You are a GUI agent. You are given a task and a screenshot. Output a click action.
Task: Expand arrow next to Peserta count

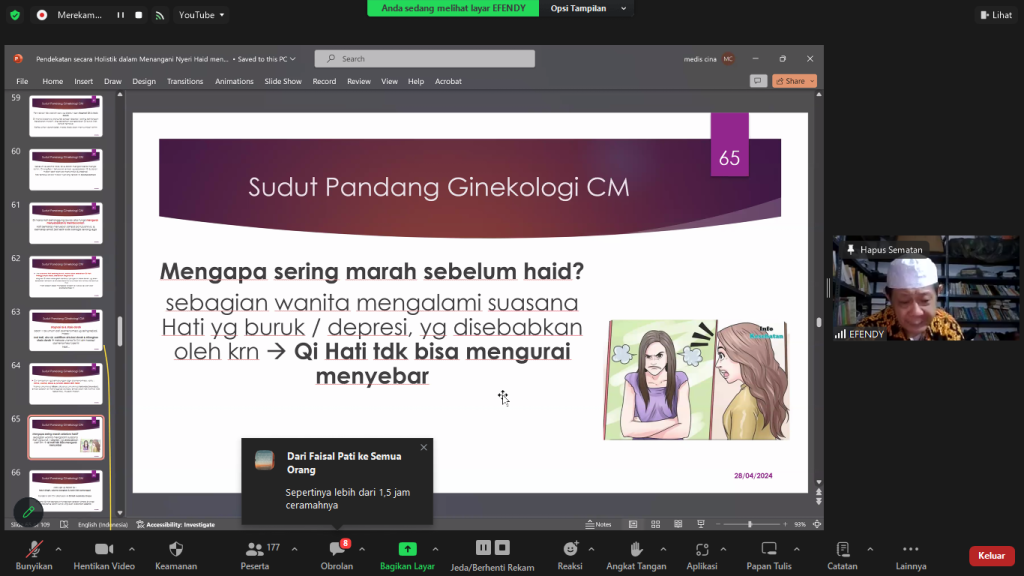pos(295,549)
